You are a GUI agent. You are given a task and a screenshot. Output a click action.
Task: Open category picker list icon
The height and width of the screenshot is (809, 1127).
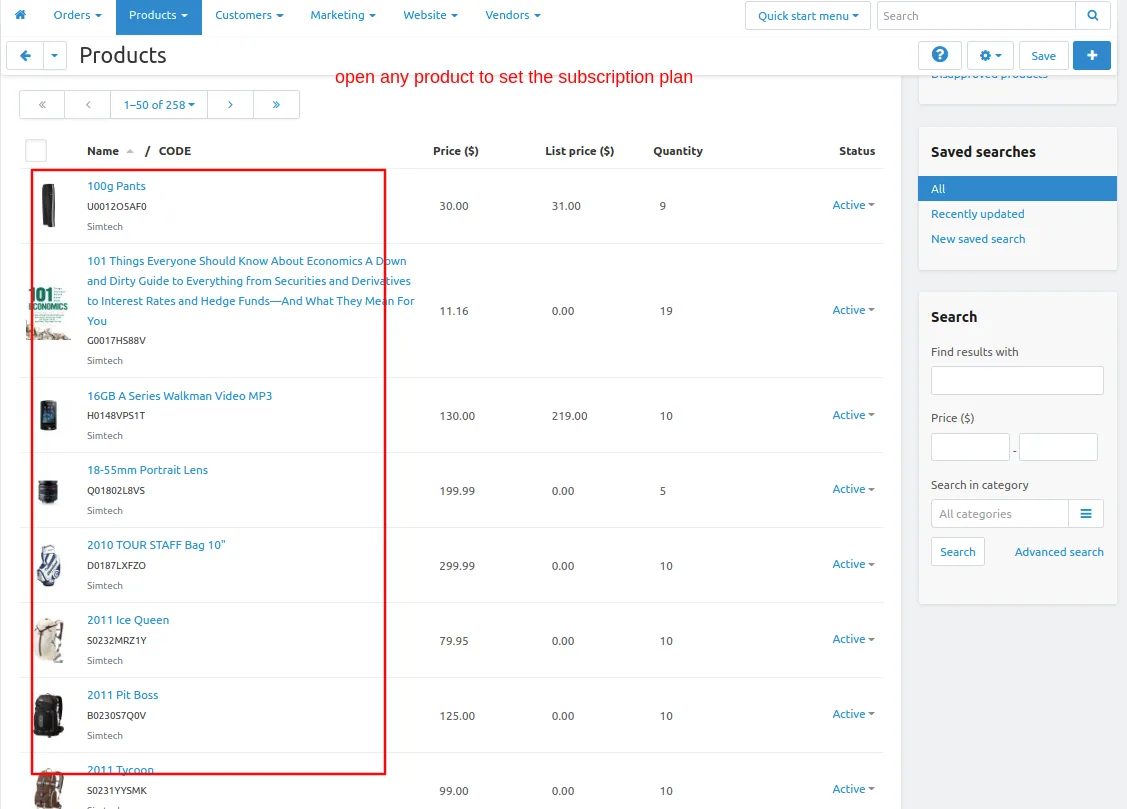[x=1085, y=514]
